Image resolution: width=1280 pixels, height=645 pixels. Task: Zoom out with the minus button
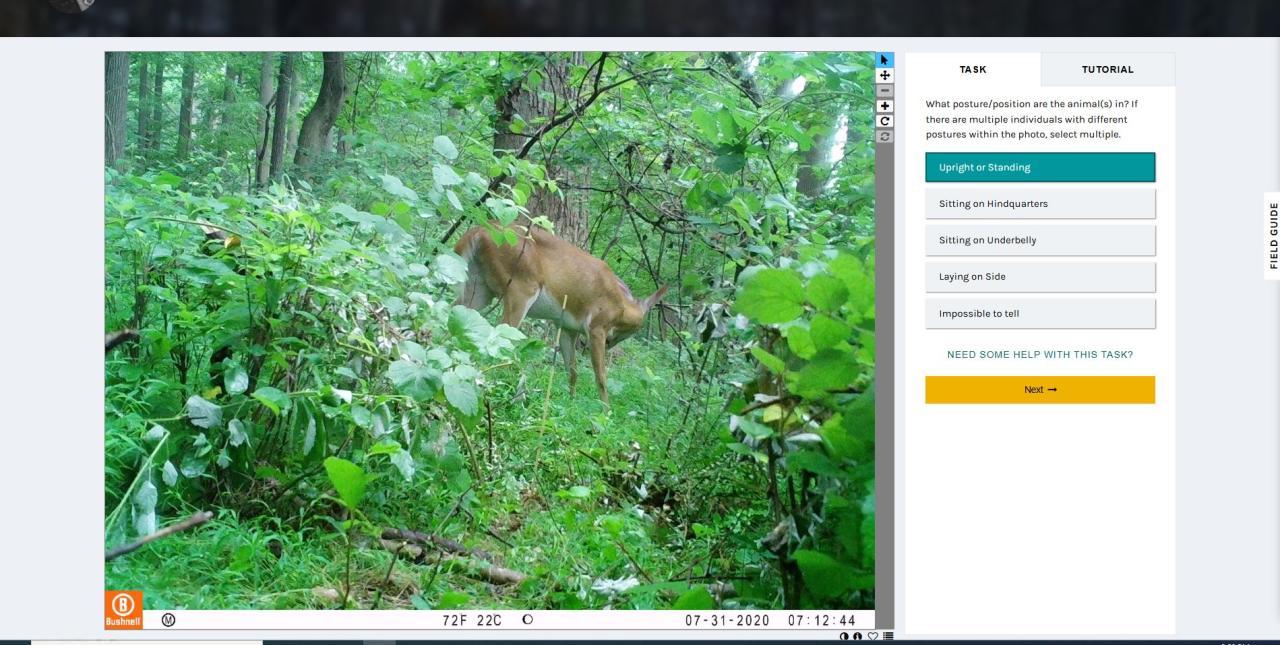(884, 90)
